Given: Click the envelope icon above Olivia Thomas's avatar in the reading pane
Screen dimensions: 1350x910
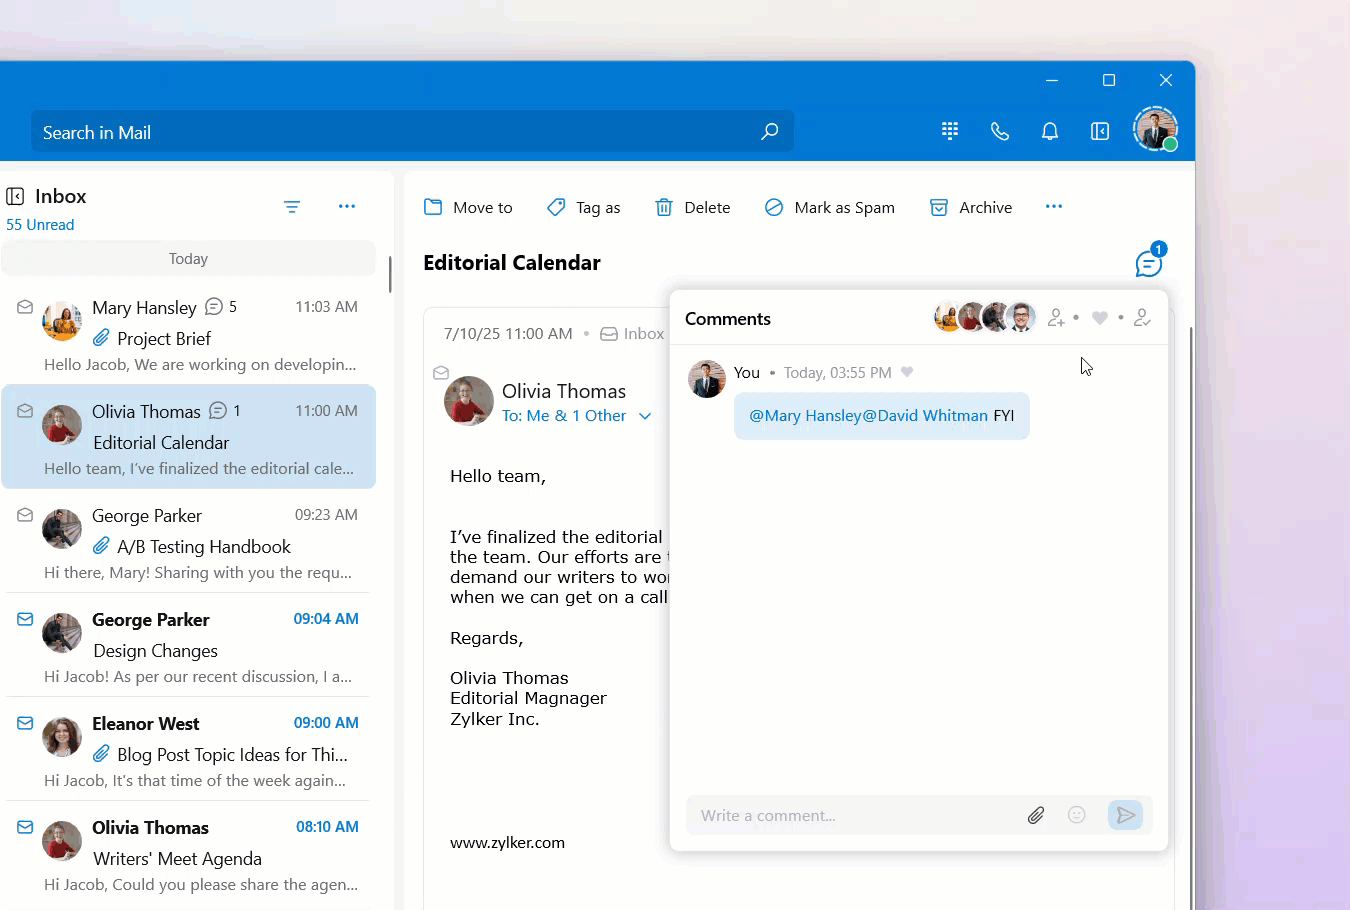Looking at the screenshot, I should click(441, 373).
